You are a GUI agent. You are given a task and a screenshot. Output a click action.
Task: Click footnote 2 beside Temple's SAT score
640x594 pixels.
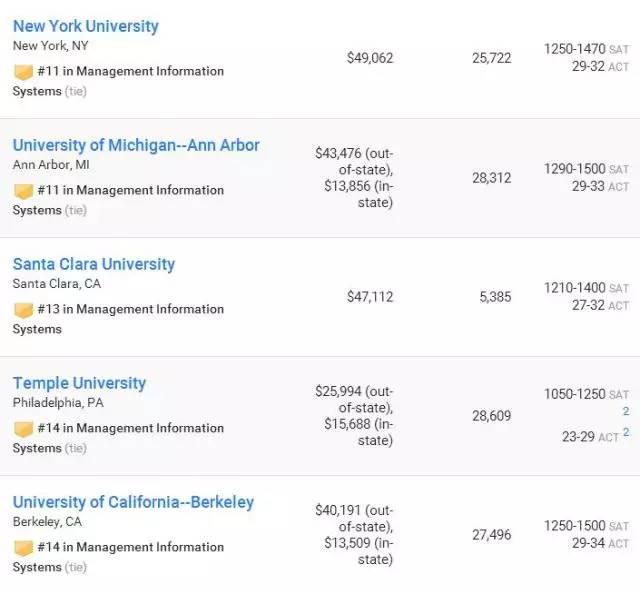coord(626,411)
